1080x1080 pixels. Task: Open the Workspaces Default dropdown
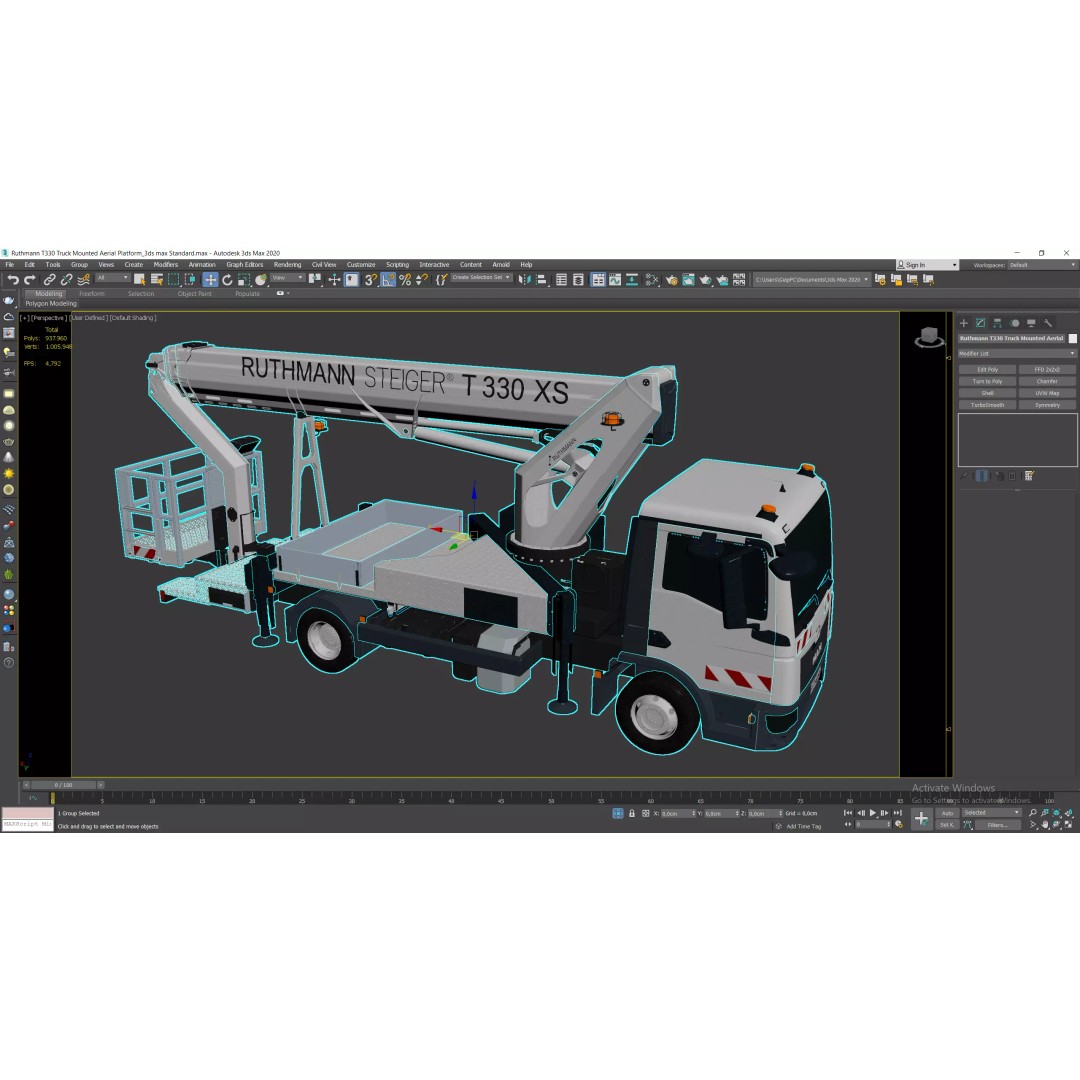click(1043, 265)
